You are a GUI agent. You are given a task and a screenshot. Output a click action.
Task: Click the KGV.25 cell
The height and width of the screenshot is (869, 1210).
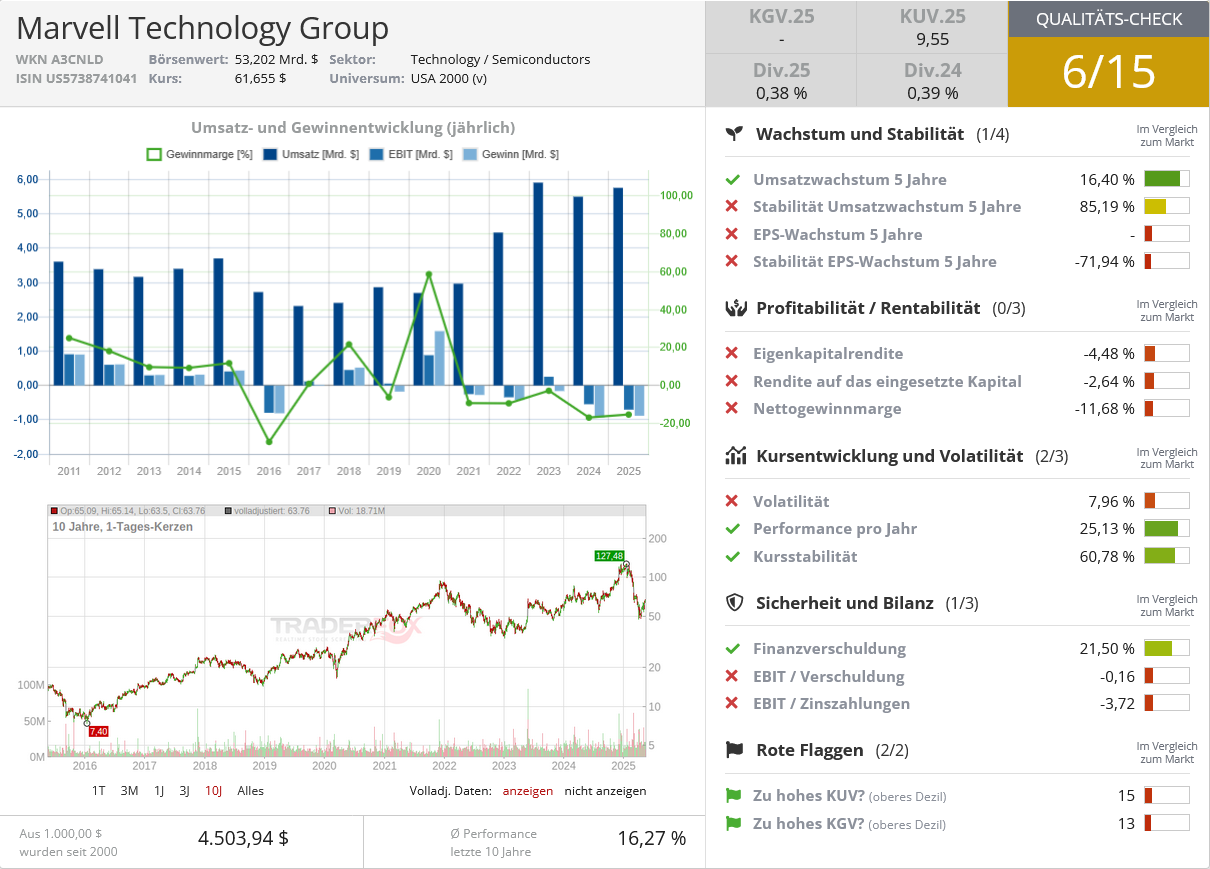[x=781, y=28]
